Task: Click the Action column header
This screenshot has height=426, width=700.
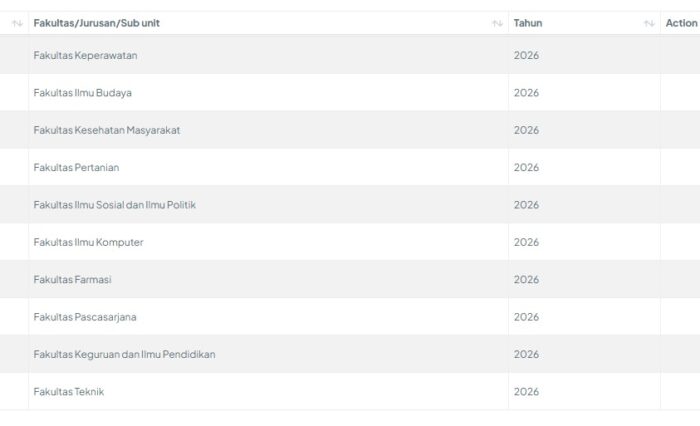Action: tap(681, 23)
